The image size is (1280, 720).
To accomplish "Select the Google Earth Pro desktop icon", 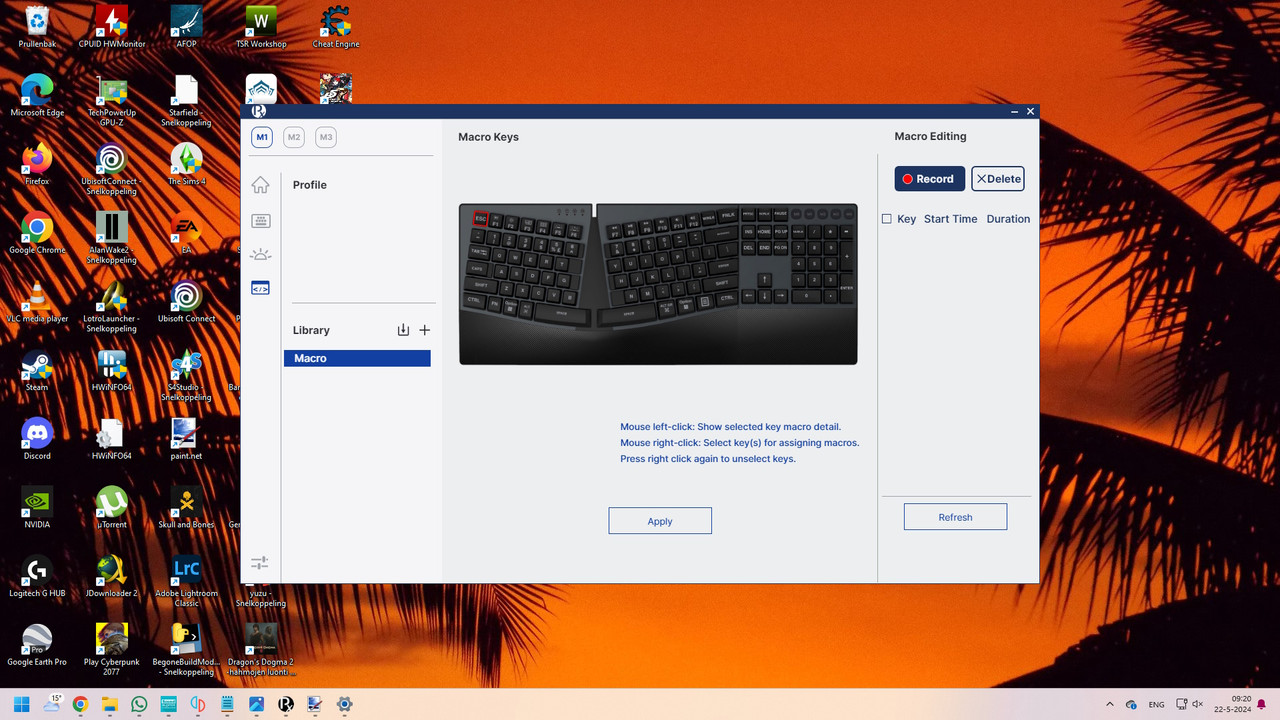I will click(x=37, y=645).
